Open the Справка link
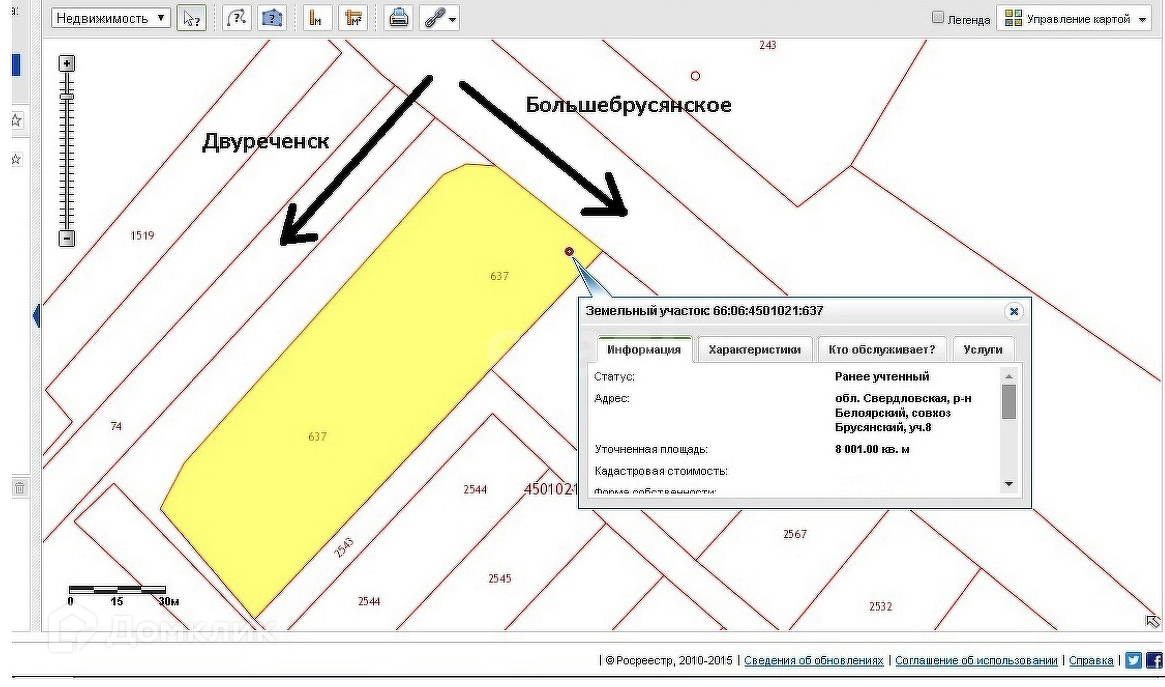1165x687 pixels. tap(1091, 660)
